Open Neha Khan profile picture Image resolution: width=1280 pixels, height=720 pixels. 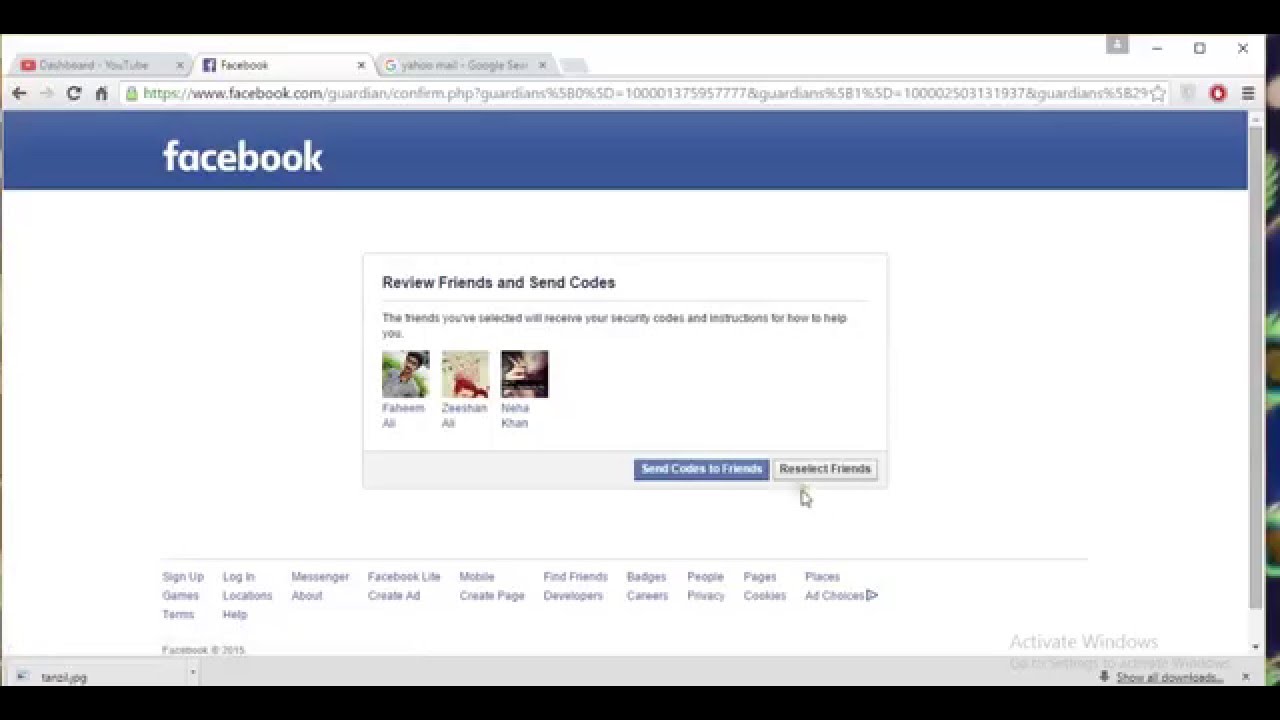click(525, 374)
